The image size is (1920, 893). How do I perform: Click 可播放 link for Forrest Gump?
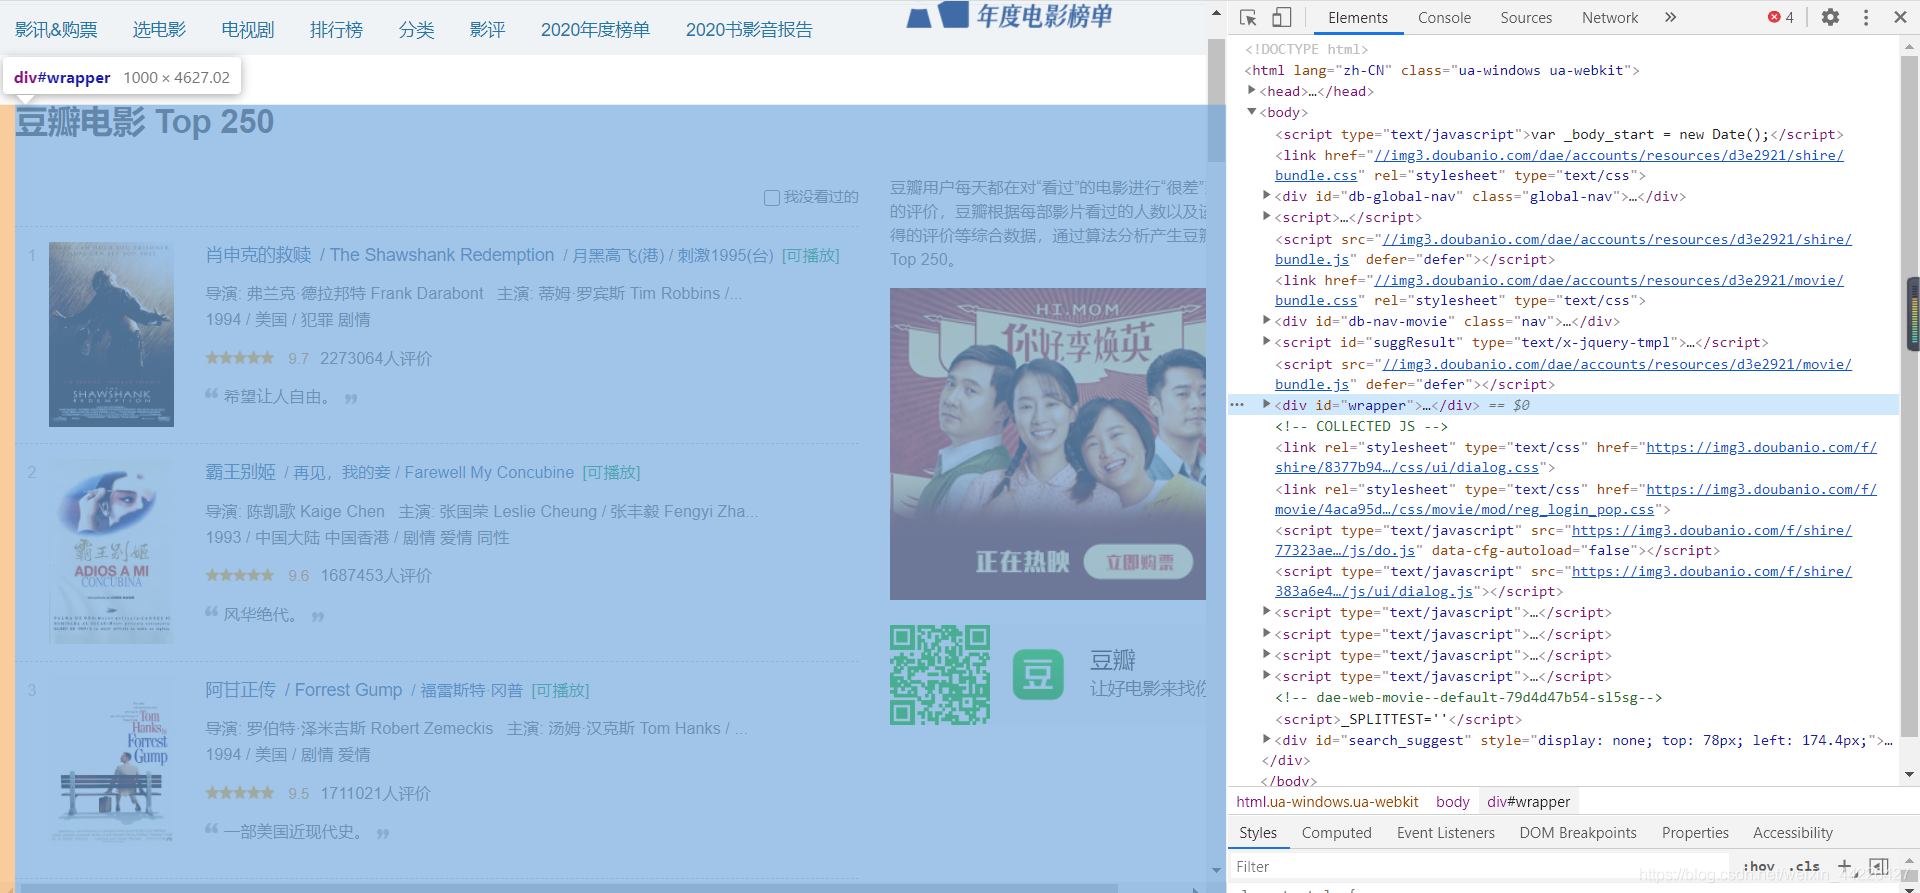pyautogui.click(x=560, y=691)
